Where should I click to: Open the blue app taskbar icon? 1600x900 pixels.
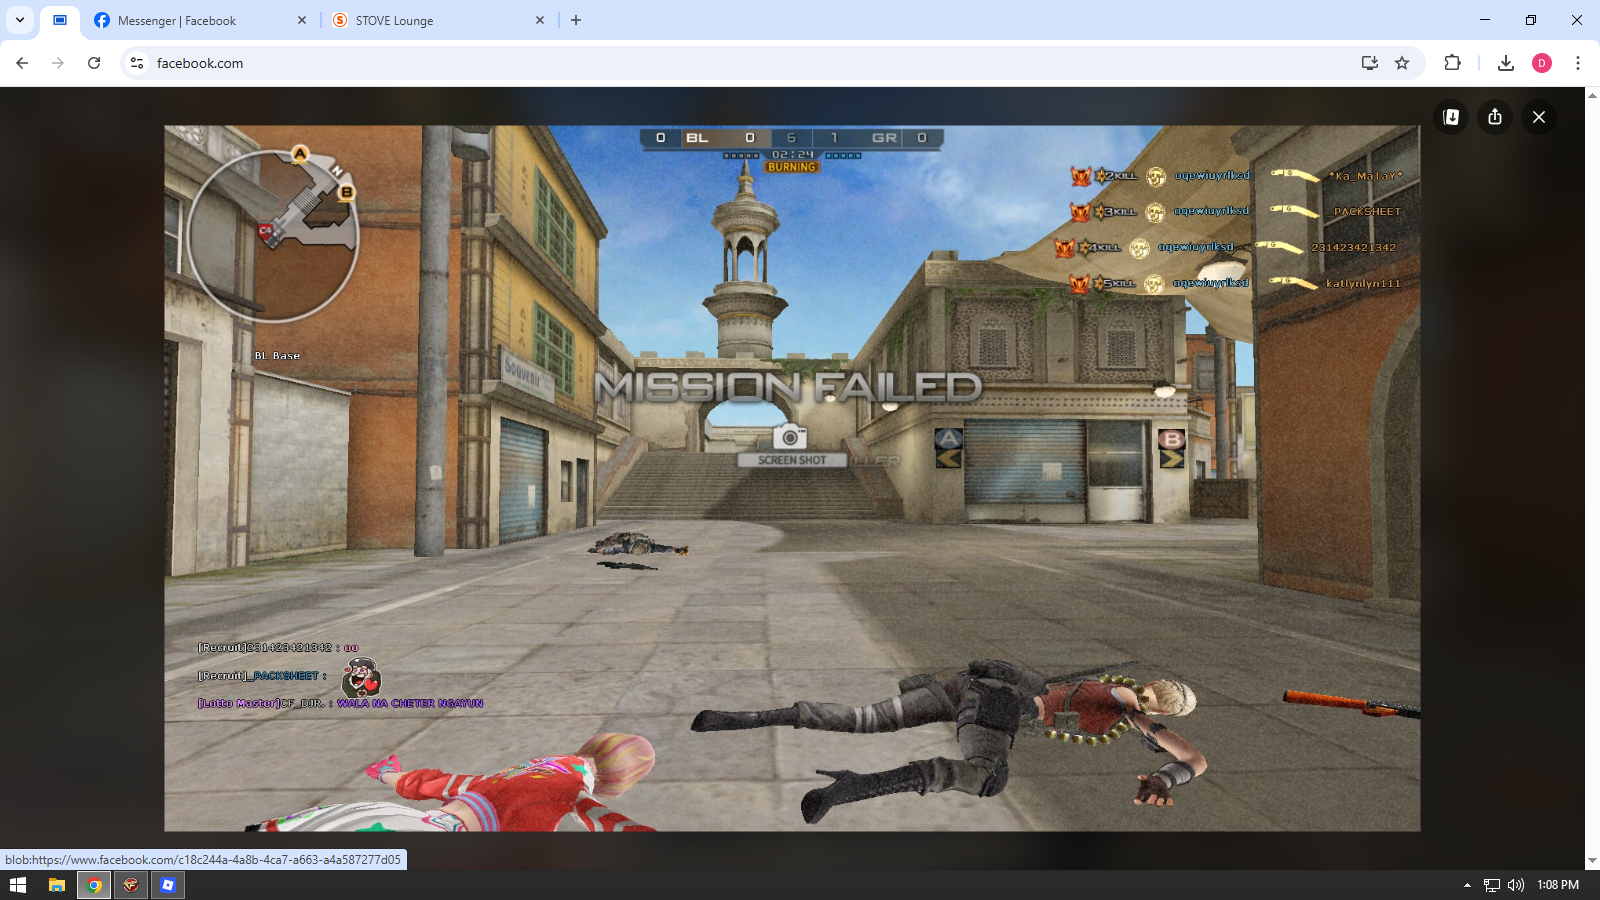click(168, 885)
